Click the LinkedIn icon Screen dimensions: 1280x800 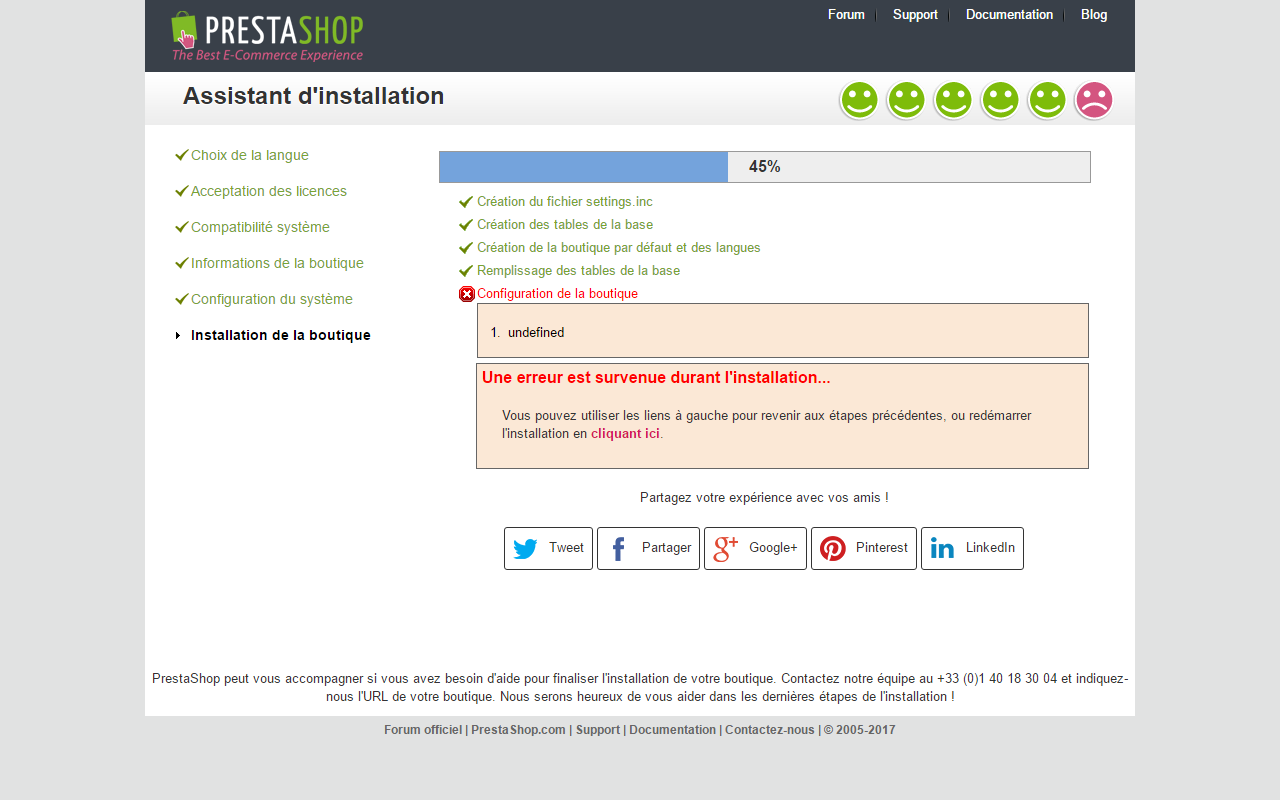coord(942,549)
